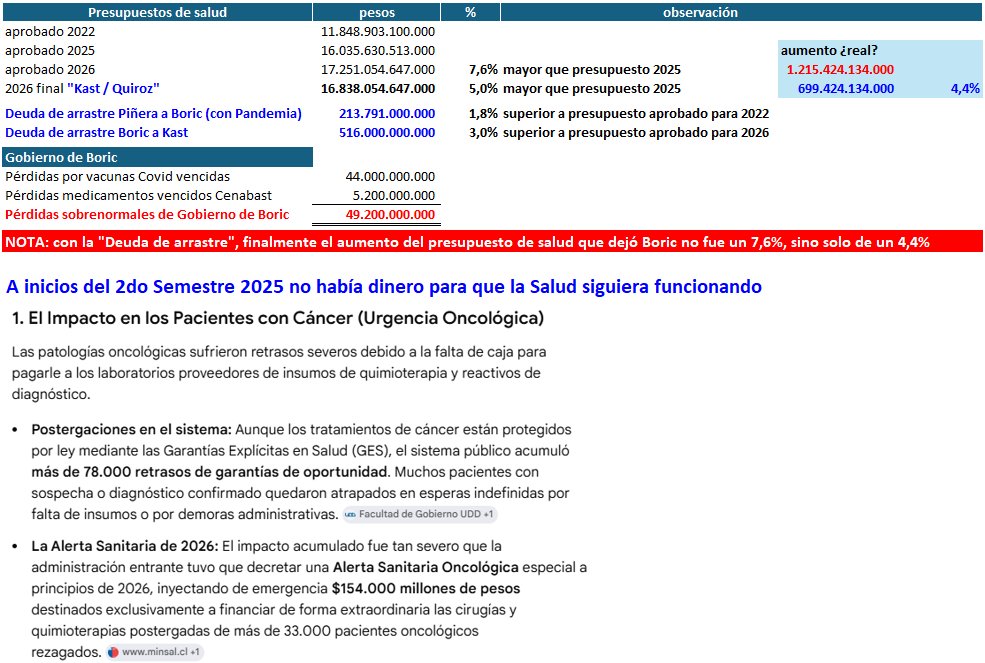Click the bold 'Postergaciones en el sistema:' text
The image size is (985, 663).
coord(131,429)
